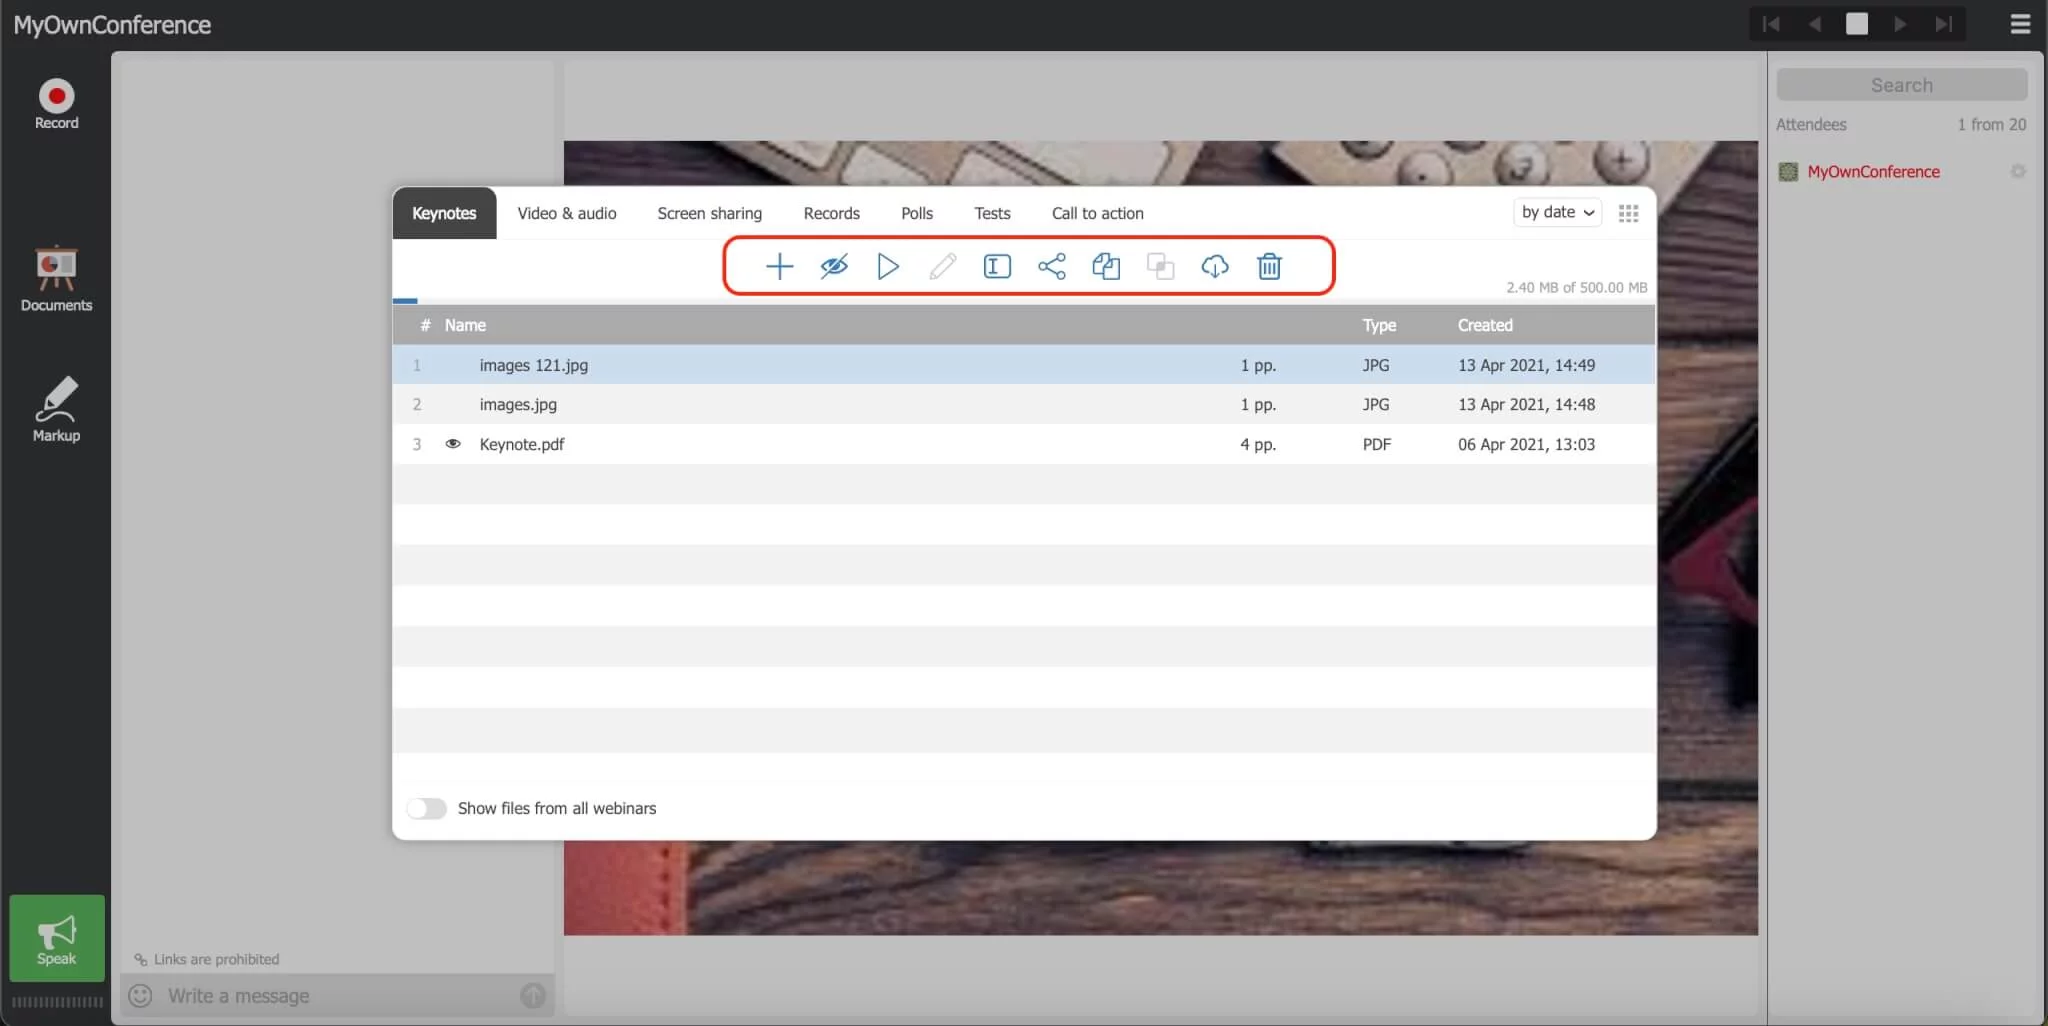
Task: Rename a file using the pencil icon
Action: point(941,266)
